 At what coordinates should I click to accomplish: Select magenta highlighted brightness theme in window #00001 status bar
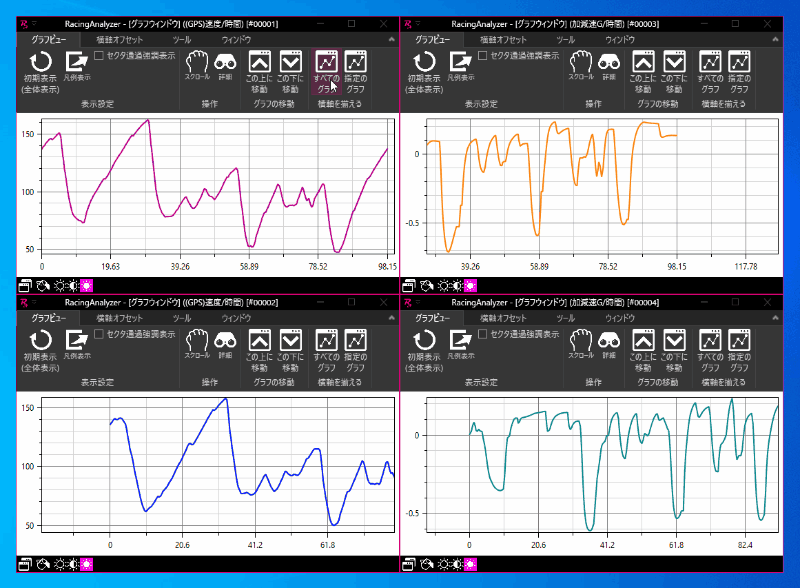pyautogui.click(x=86, y=285)
